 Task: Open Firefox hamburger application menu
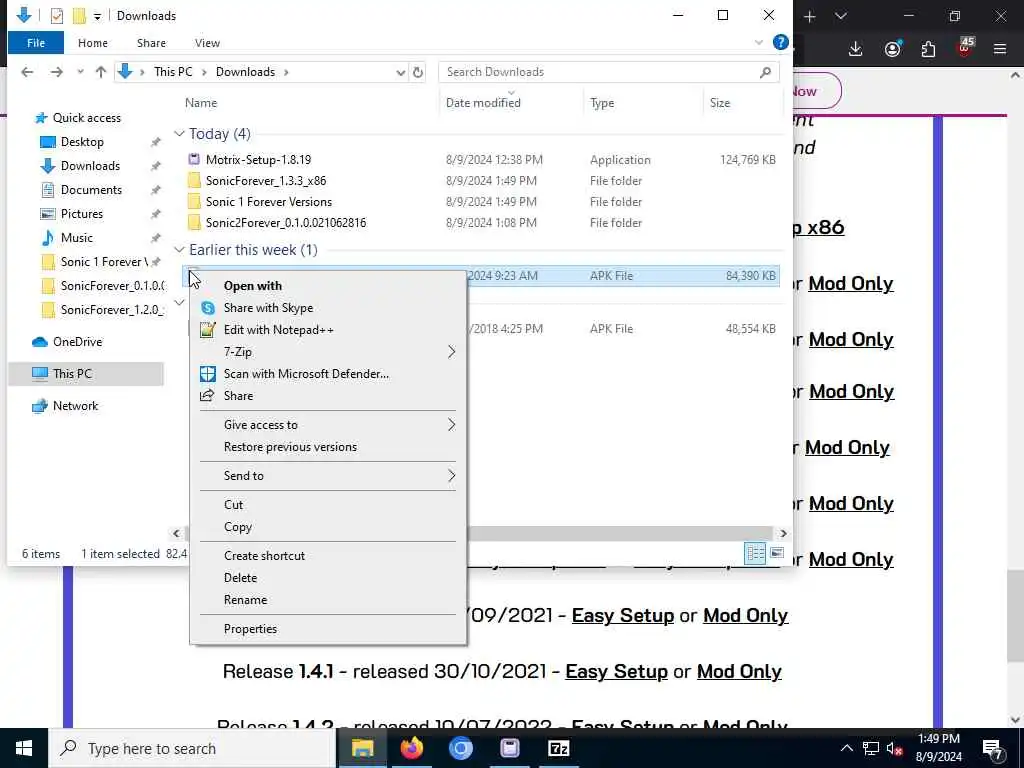tap(999, 49)
